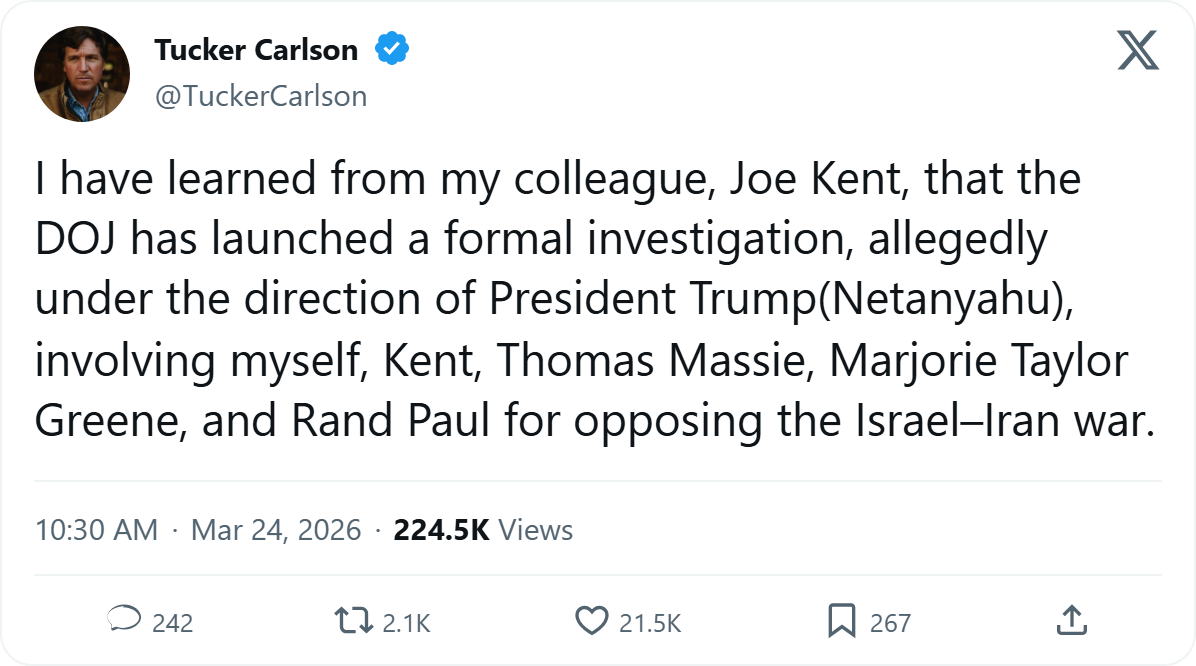Click "Rand Paul" in the tweet text
Image resolution: width=1196 pixels, height=666 pixels.
click(390, 422)
